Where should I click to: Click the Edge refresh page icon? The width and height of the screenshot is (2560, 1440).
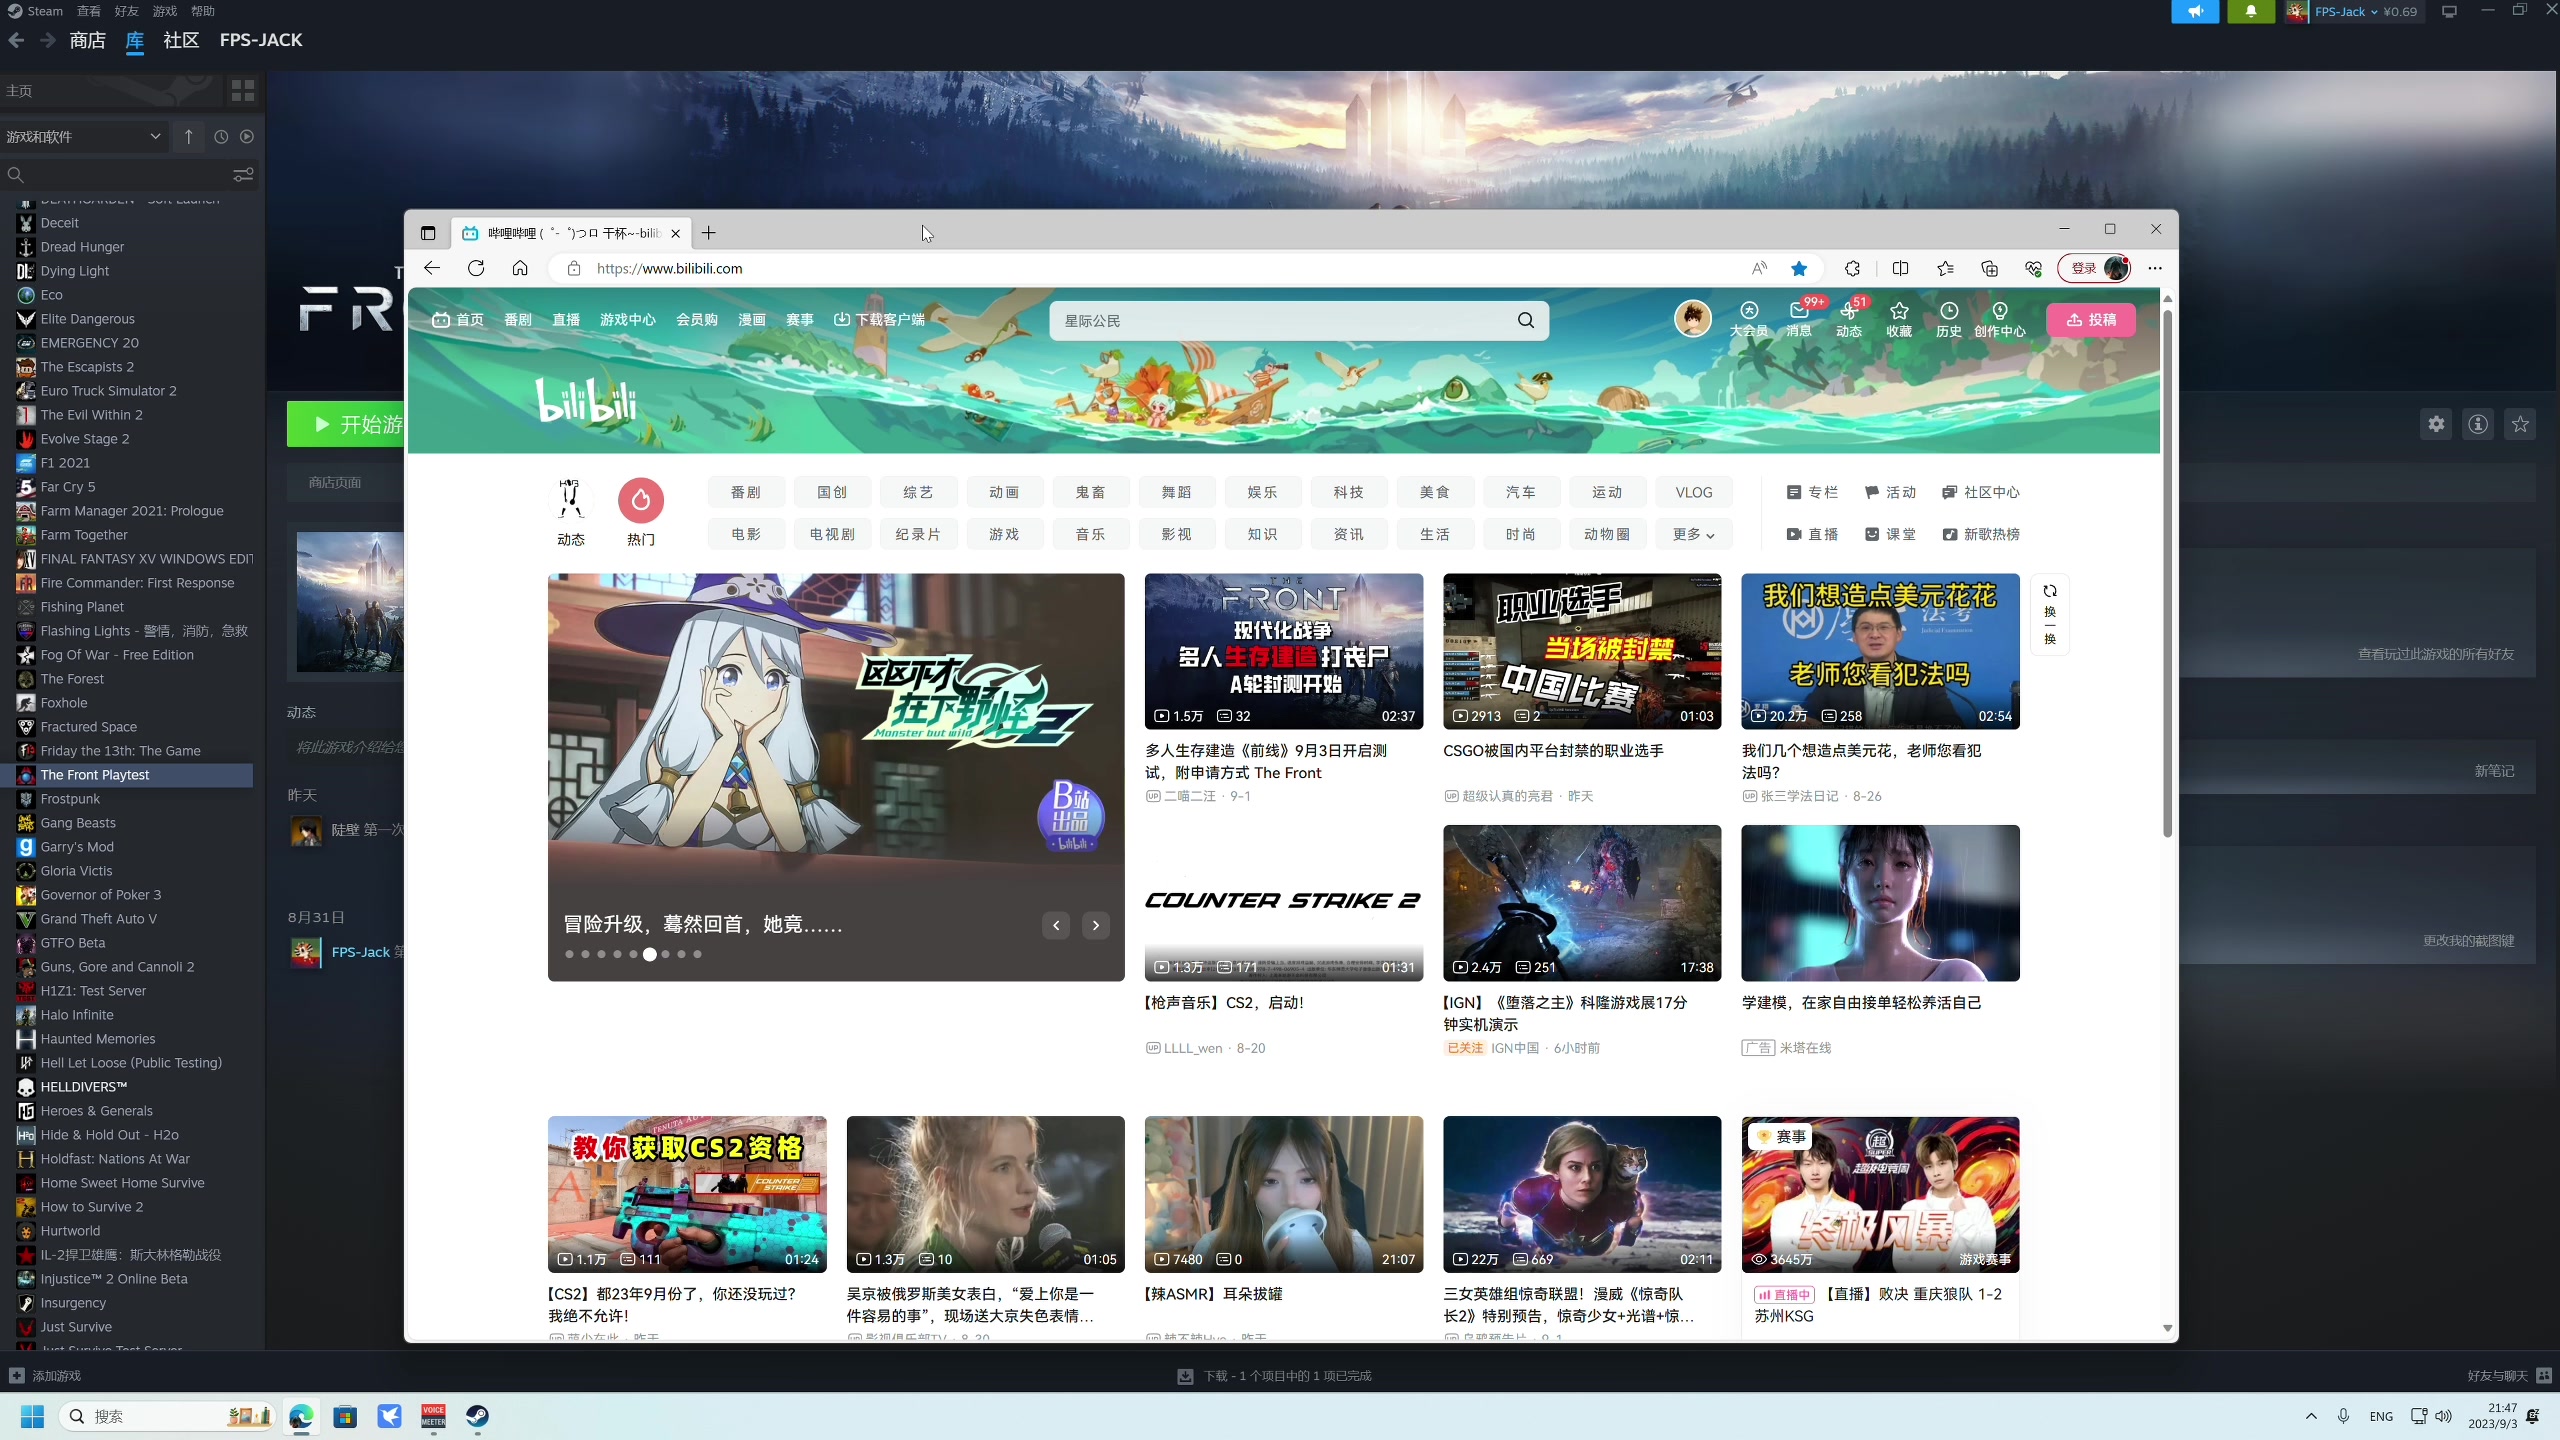[x=476, y=268]
